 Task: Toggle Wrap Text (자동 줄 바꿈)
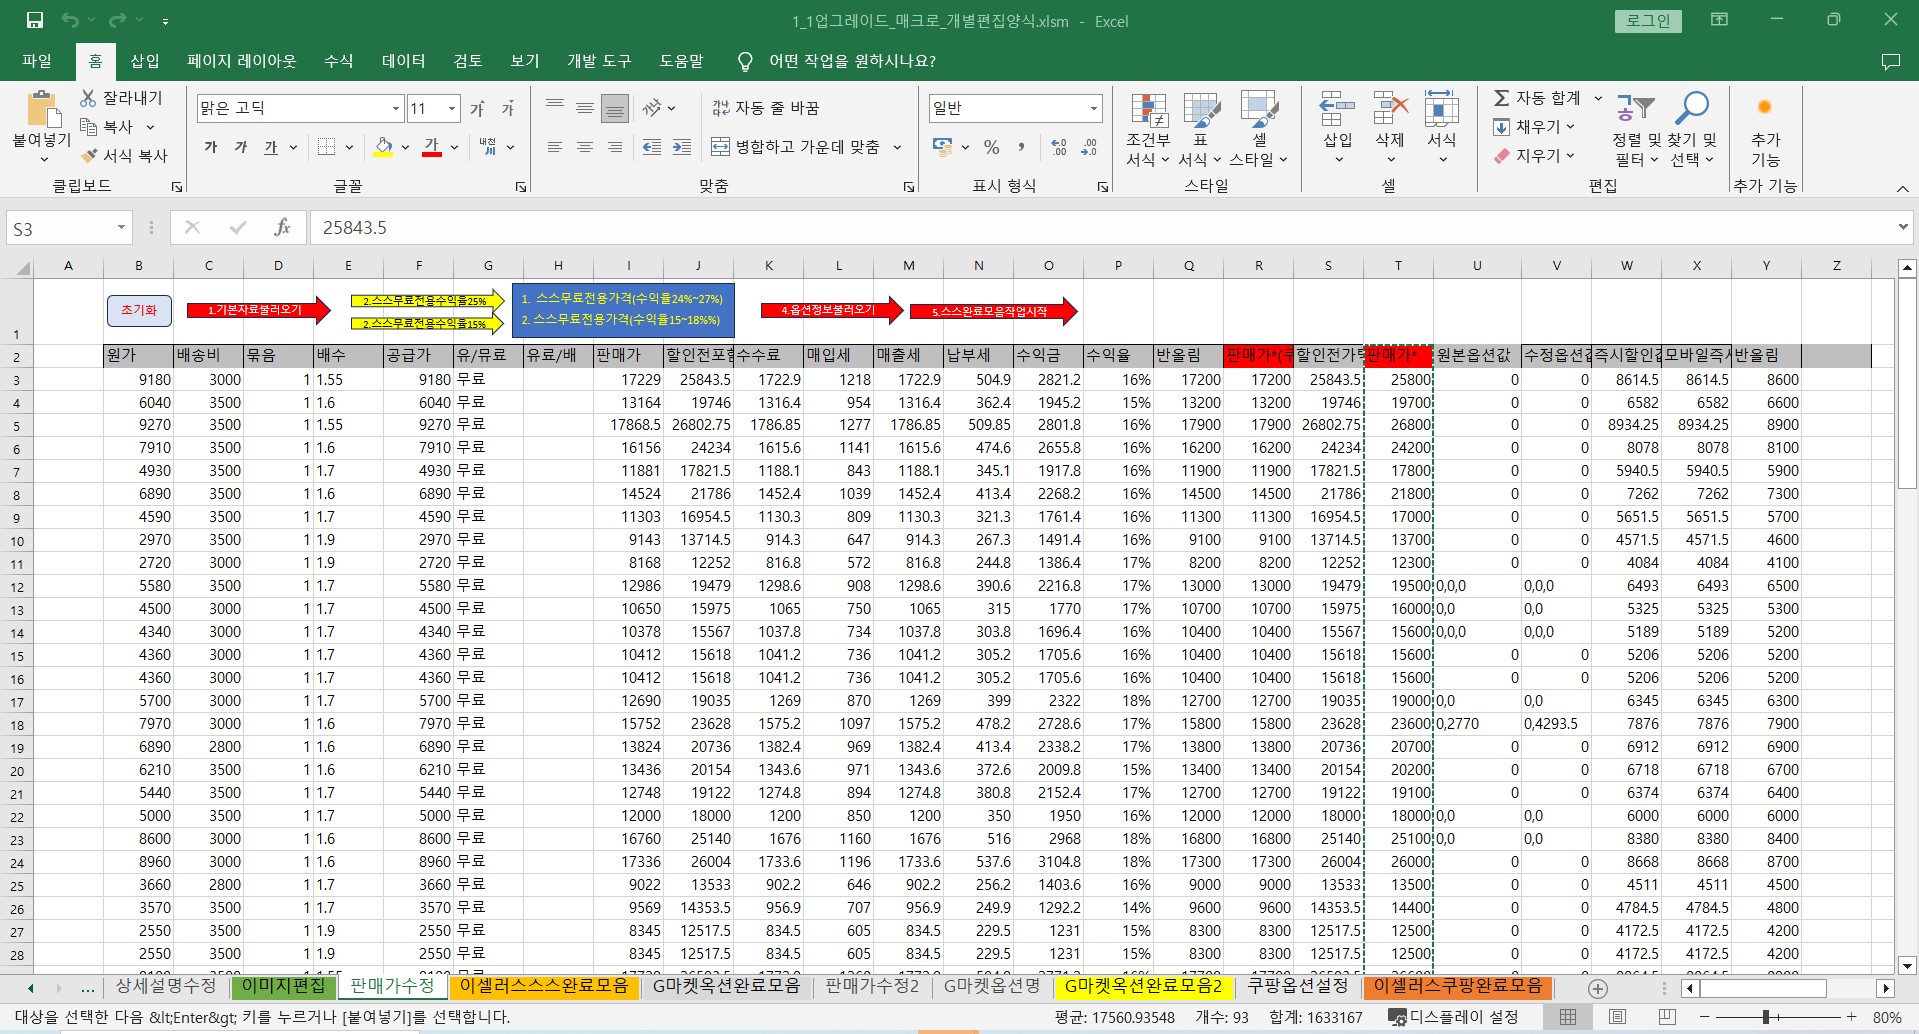click(x=766, y=108)
